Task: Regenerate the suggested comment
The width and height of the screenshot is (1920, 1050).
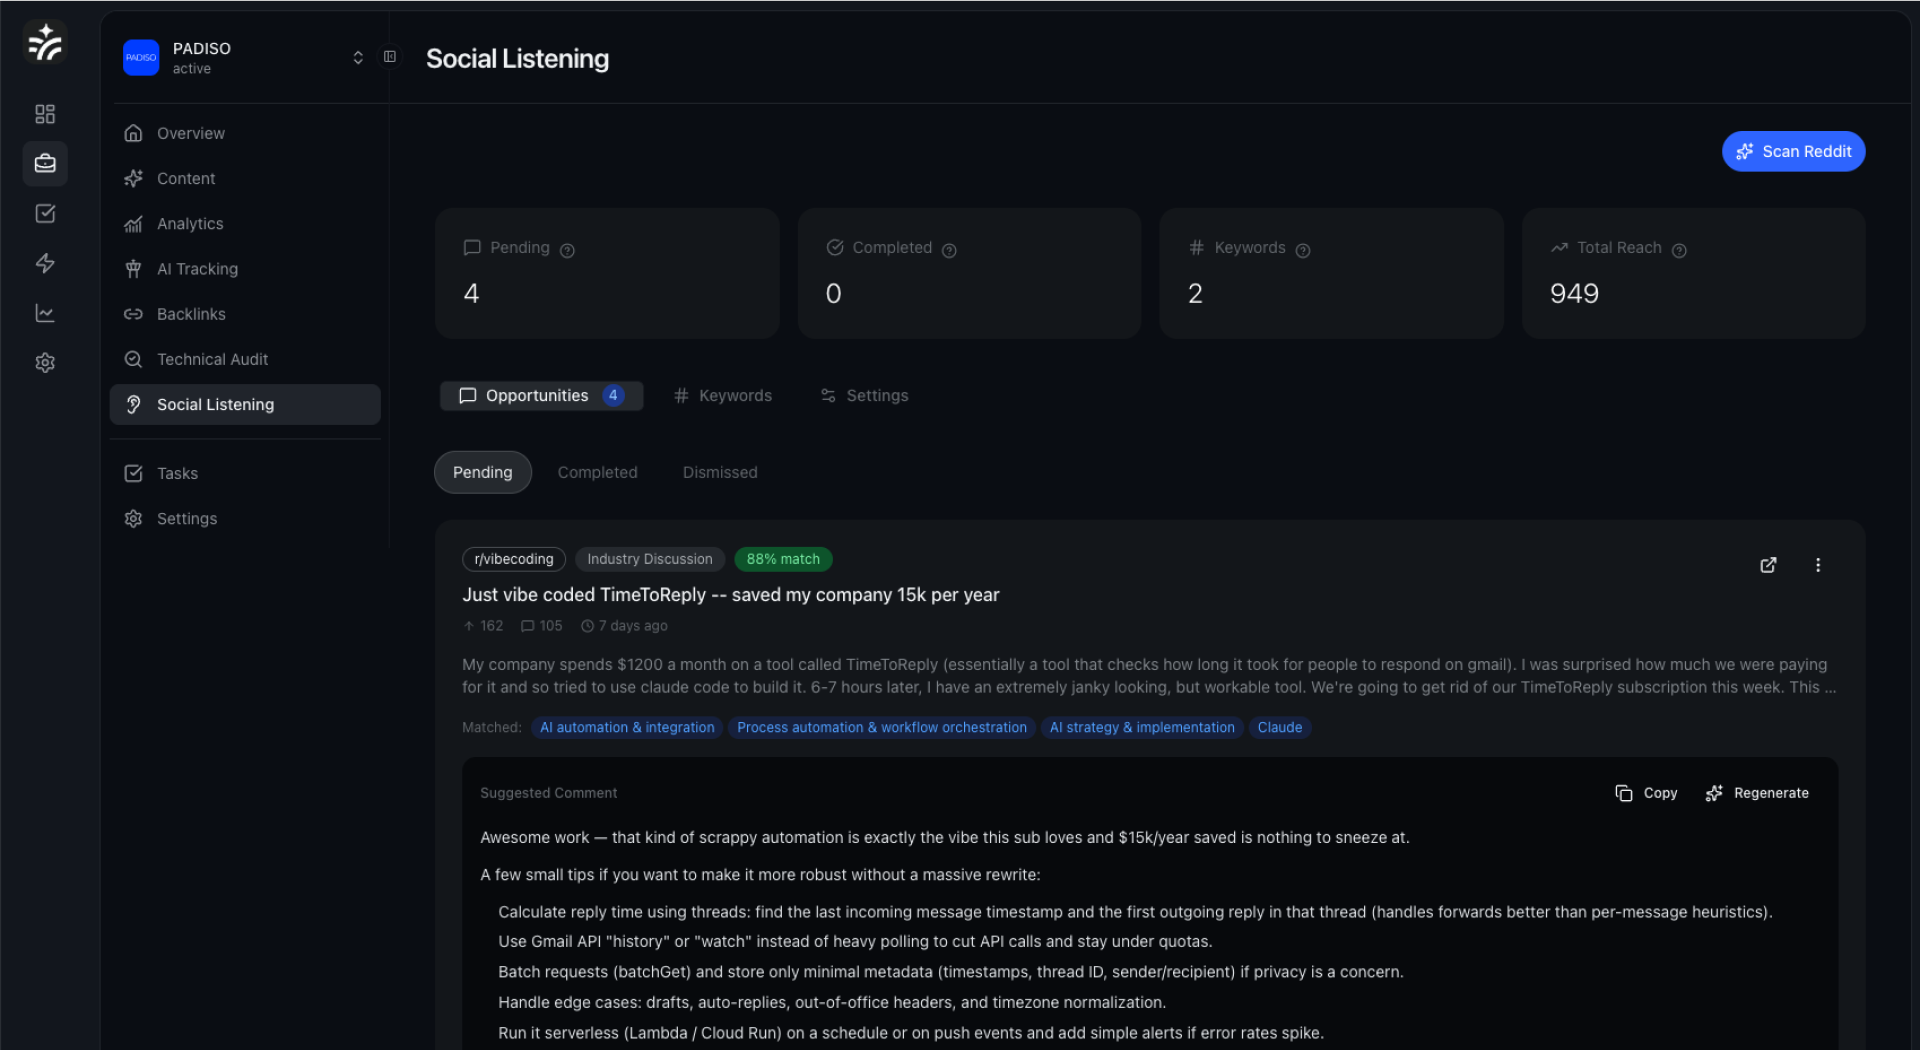Action: [1757, 793]
